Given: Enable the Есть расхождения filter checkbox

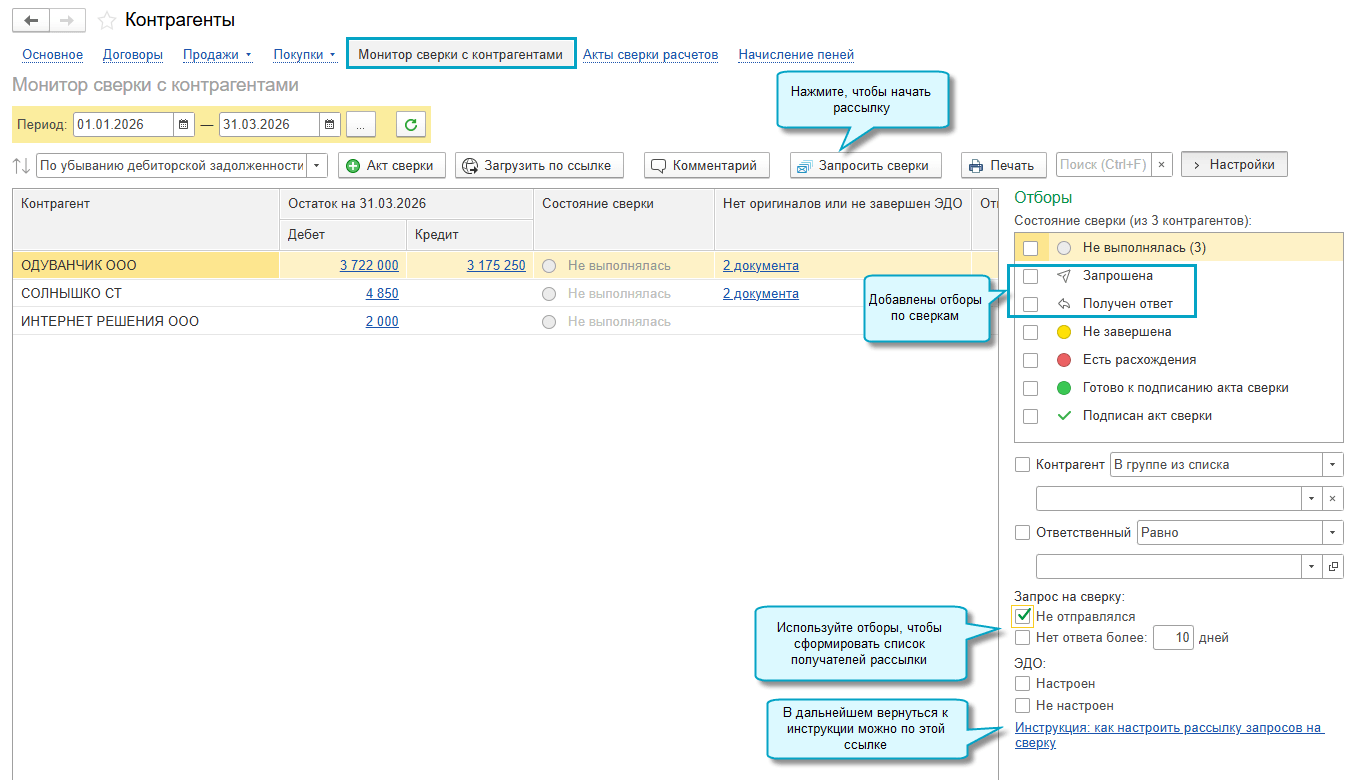Looking at the screenshot, I should coord(1031,360).
